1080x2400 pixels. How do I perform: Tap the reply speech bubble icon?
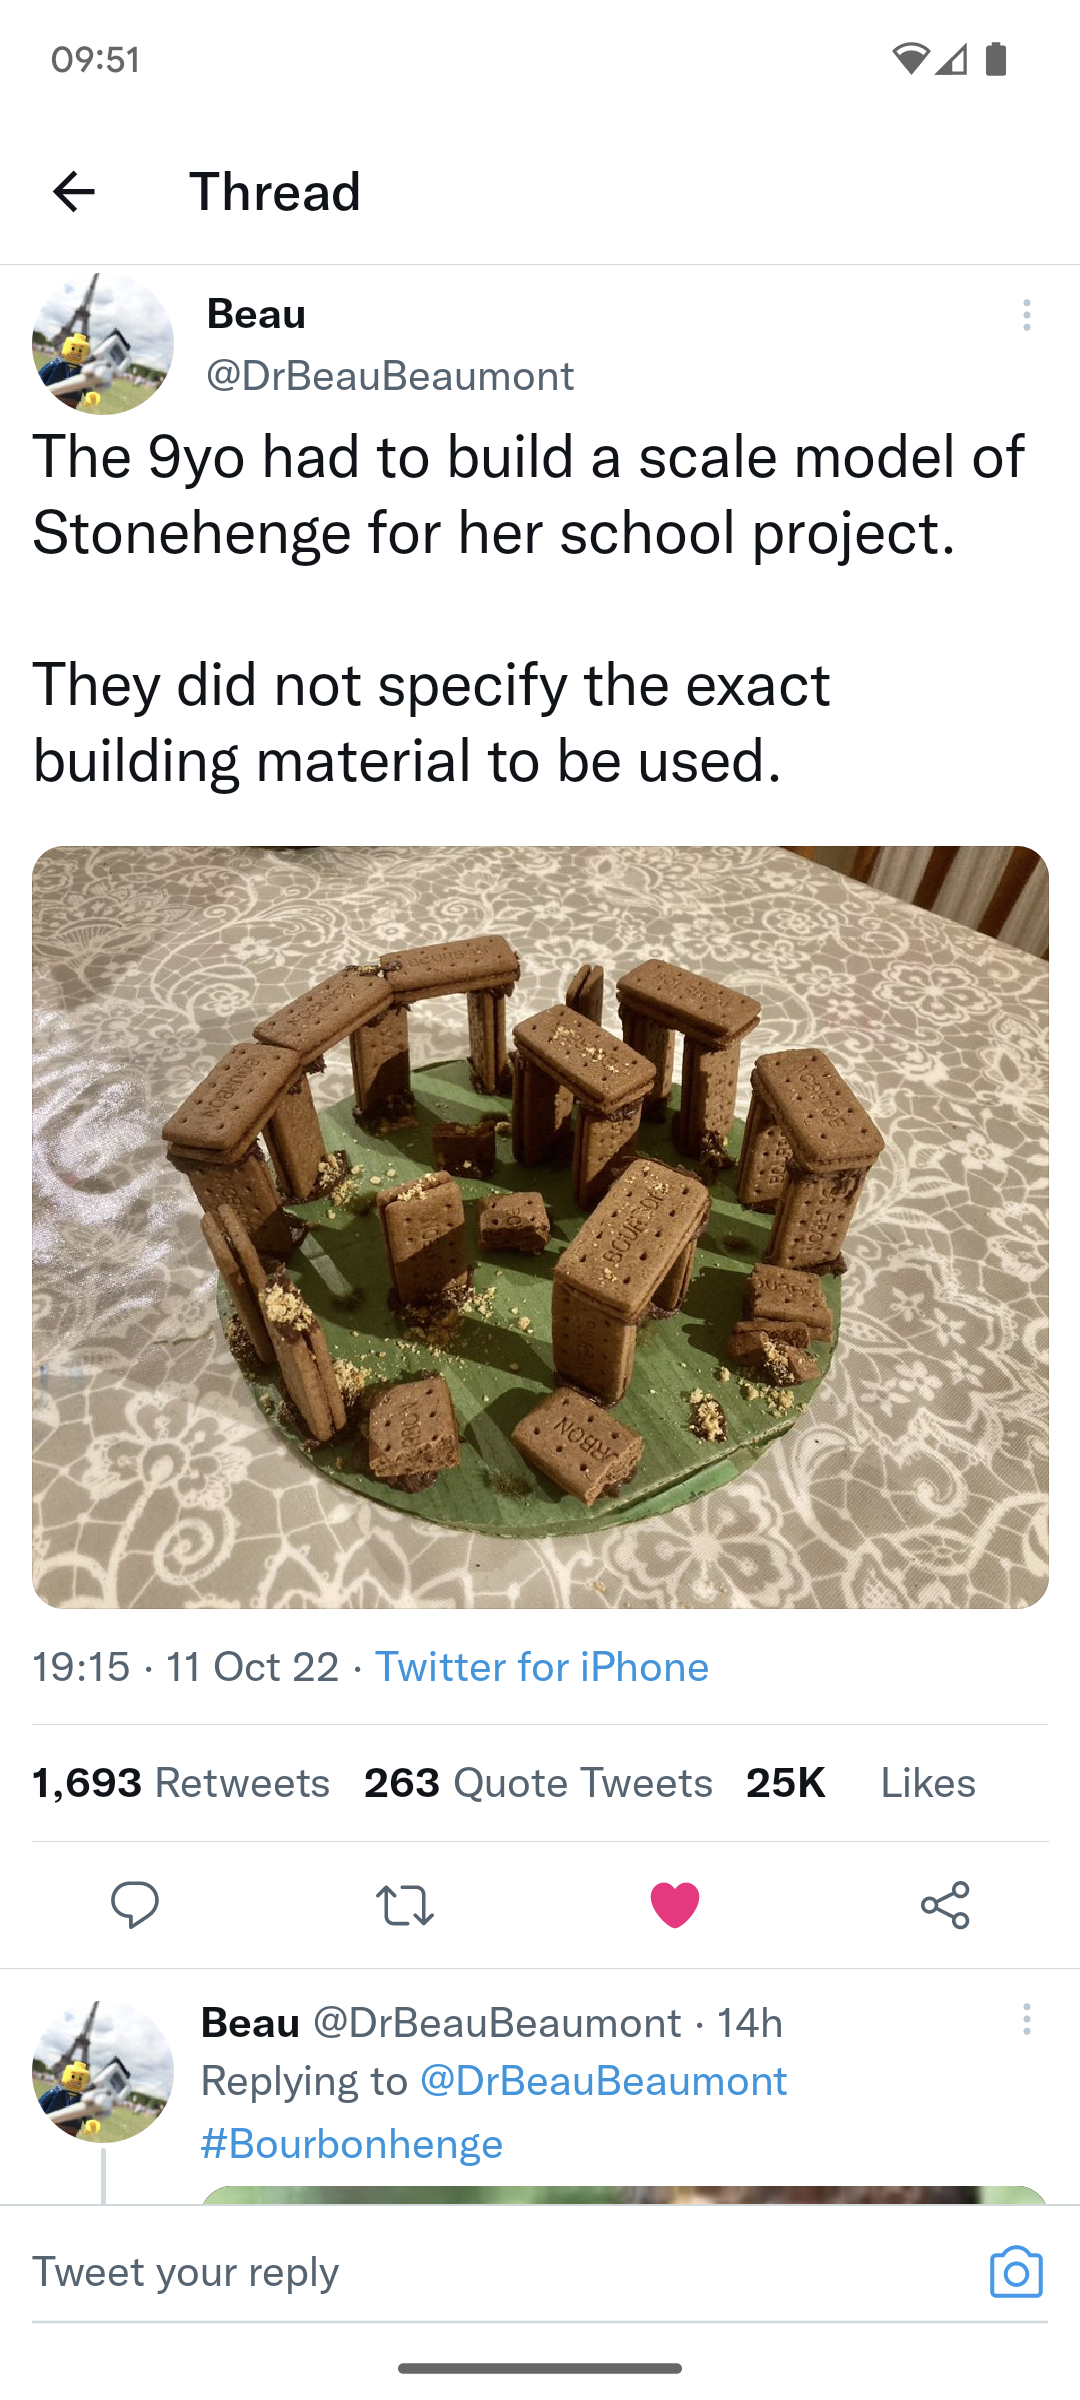click(135, 1904)
